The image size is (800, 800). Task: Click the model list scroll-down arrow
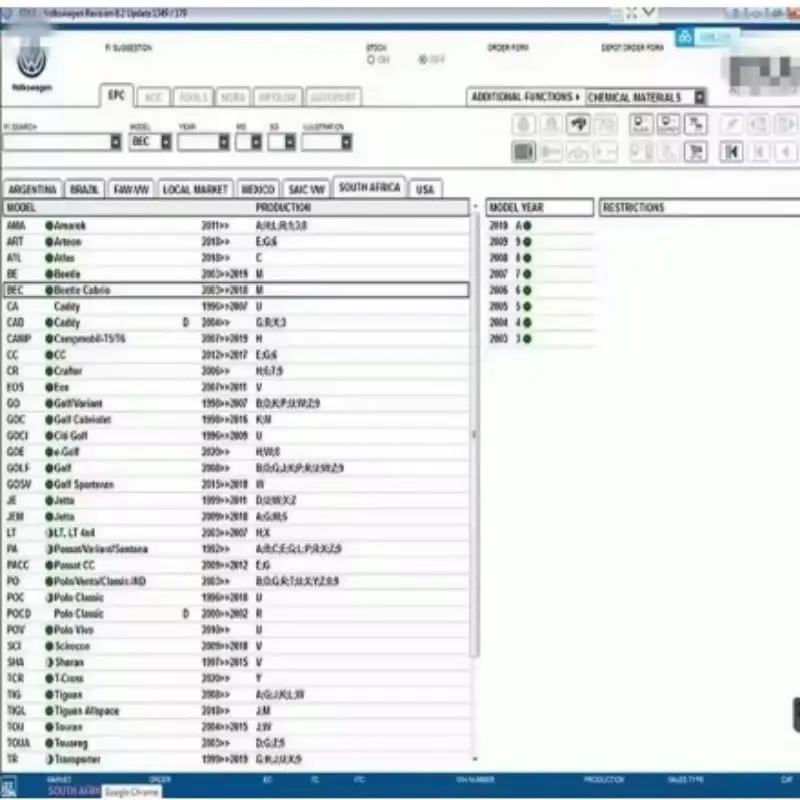[475, 759]
